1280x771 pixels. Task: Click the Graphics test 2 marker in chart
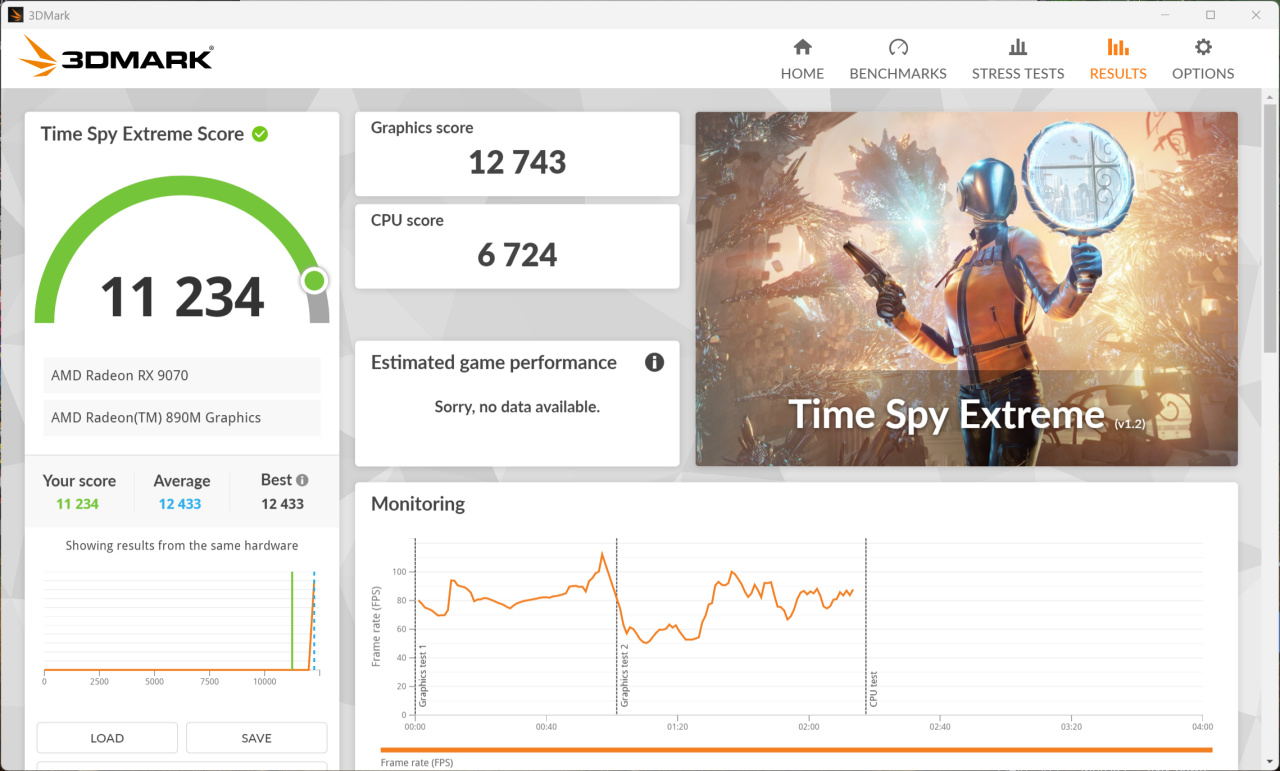(x=624, y=676)
